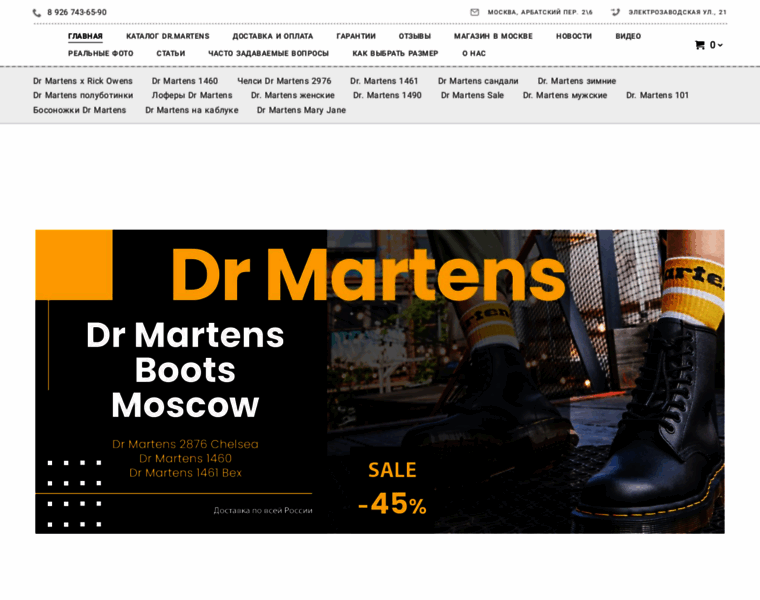The height and width of the screenshot is (600, 760).
Task: Select Dr. Martens 1490 category
Action: coord(387,95)
